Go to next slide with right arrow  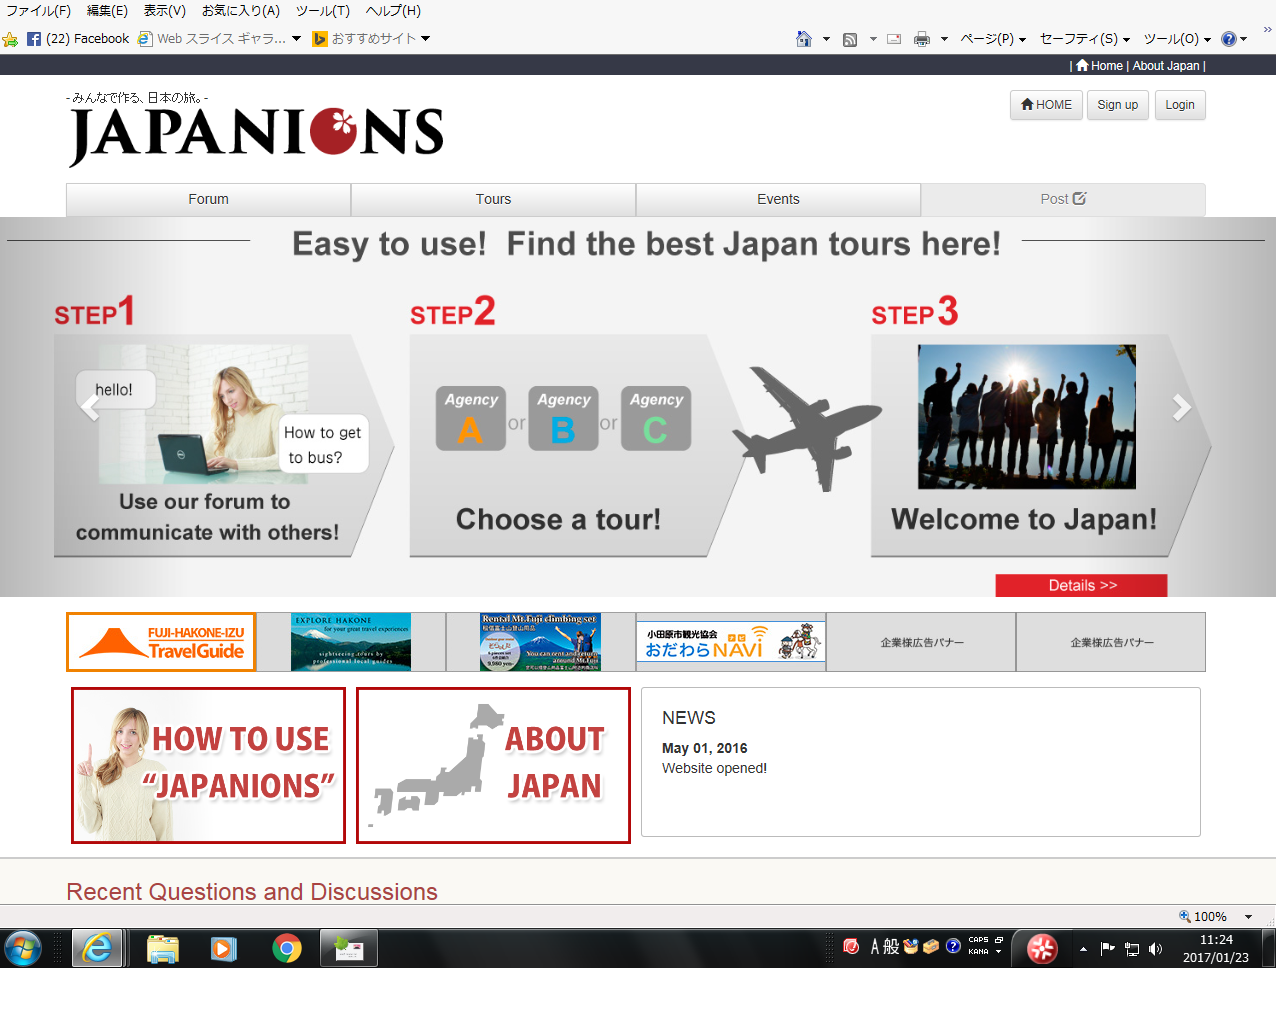(1182, 407)
